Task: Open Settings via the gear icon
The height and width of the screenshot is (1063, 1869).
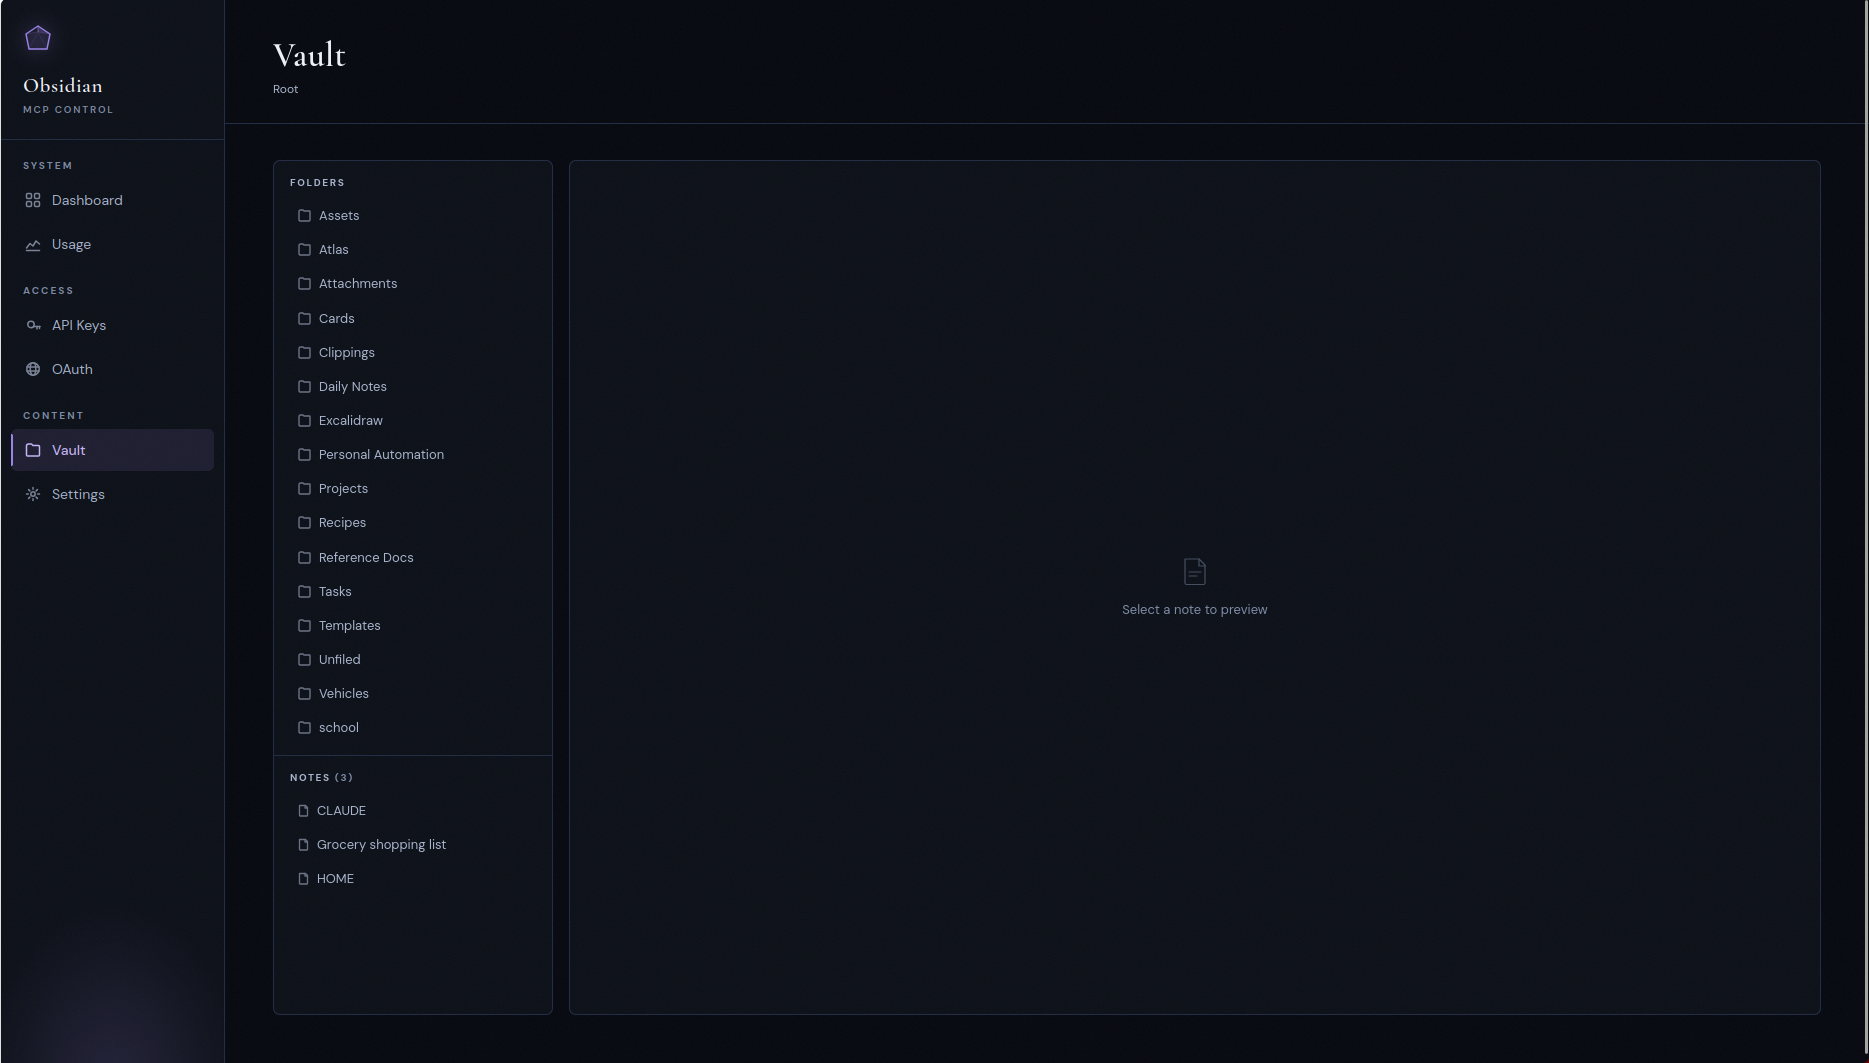Action: [33, 494]
